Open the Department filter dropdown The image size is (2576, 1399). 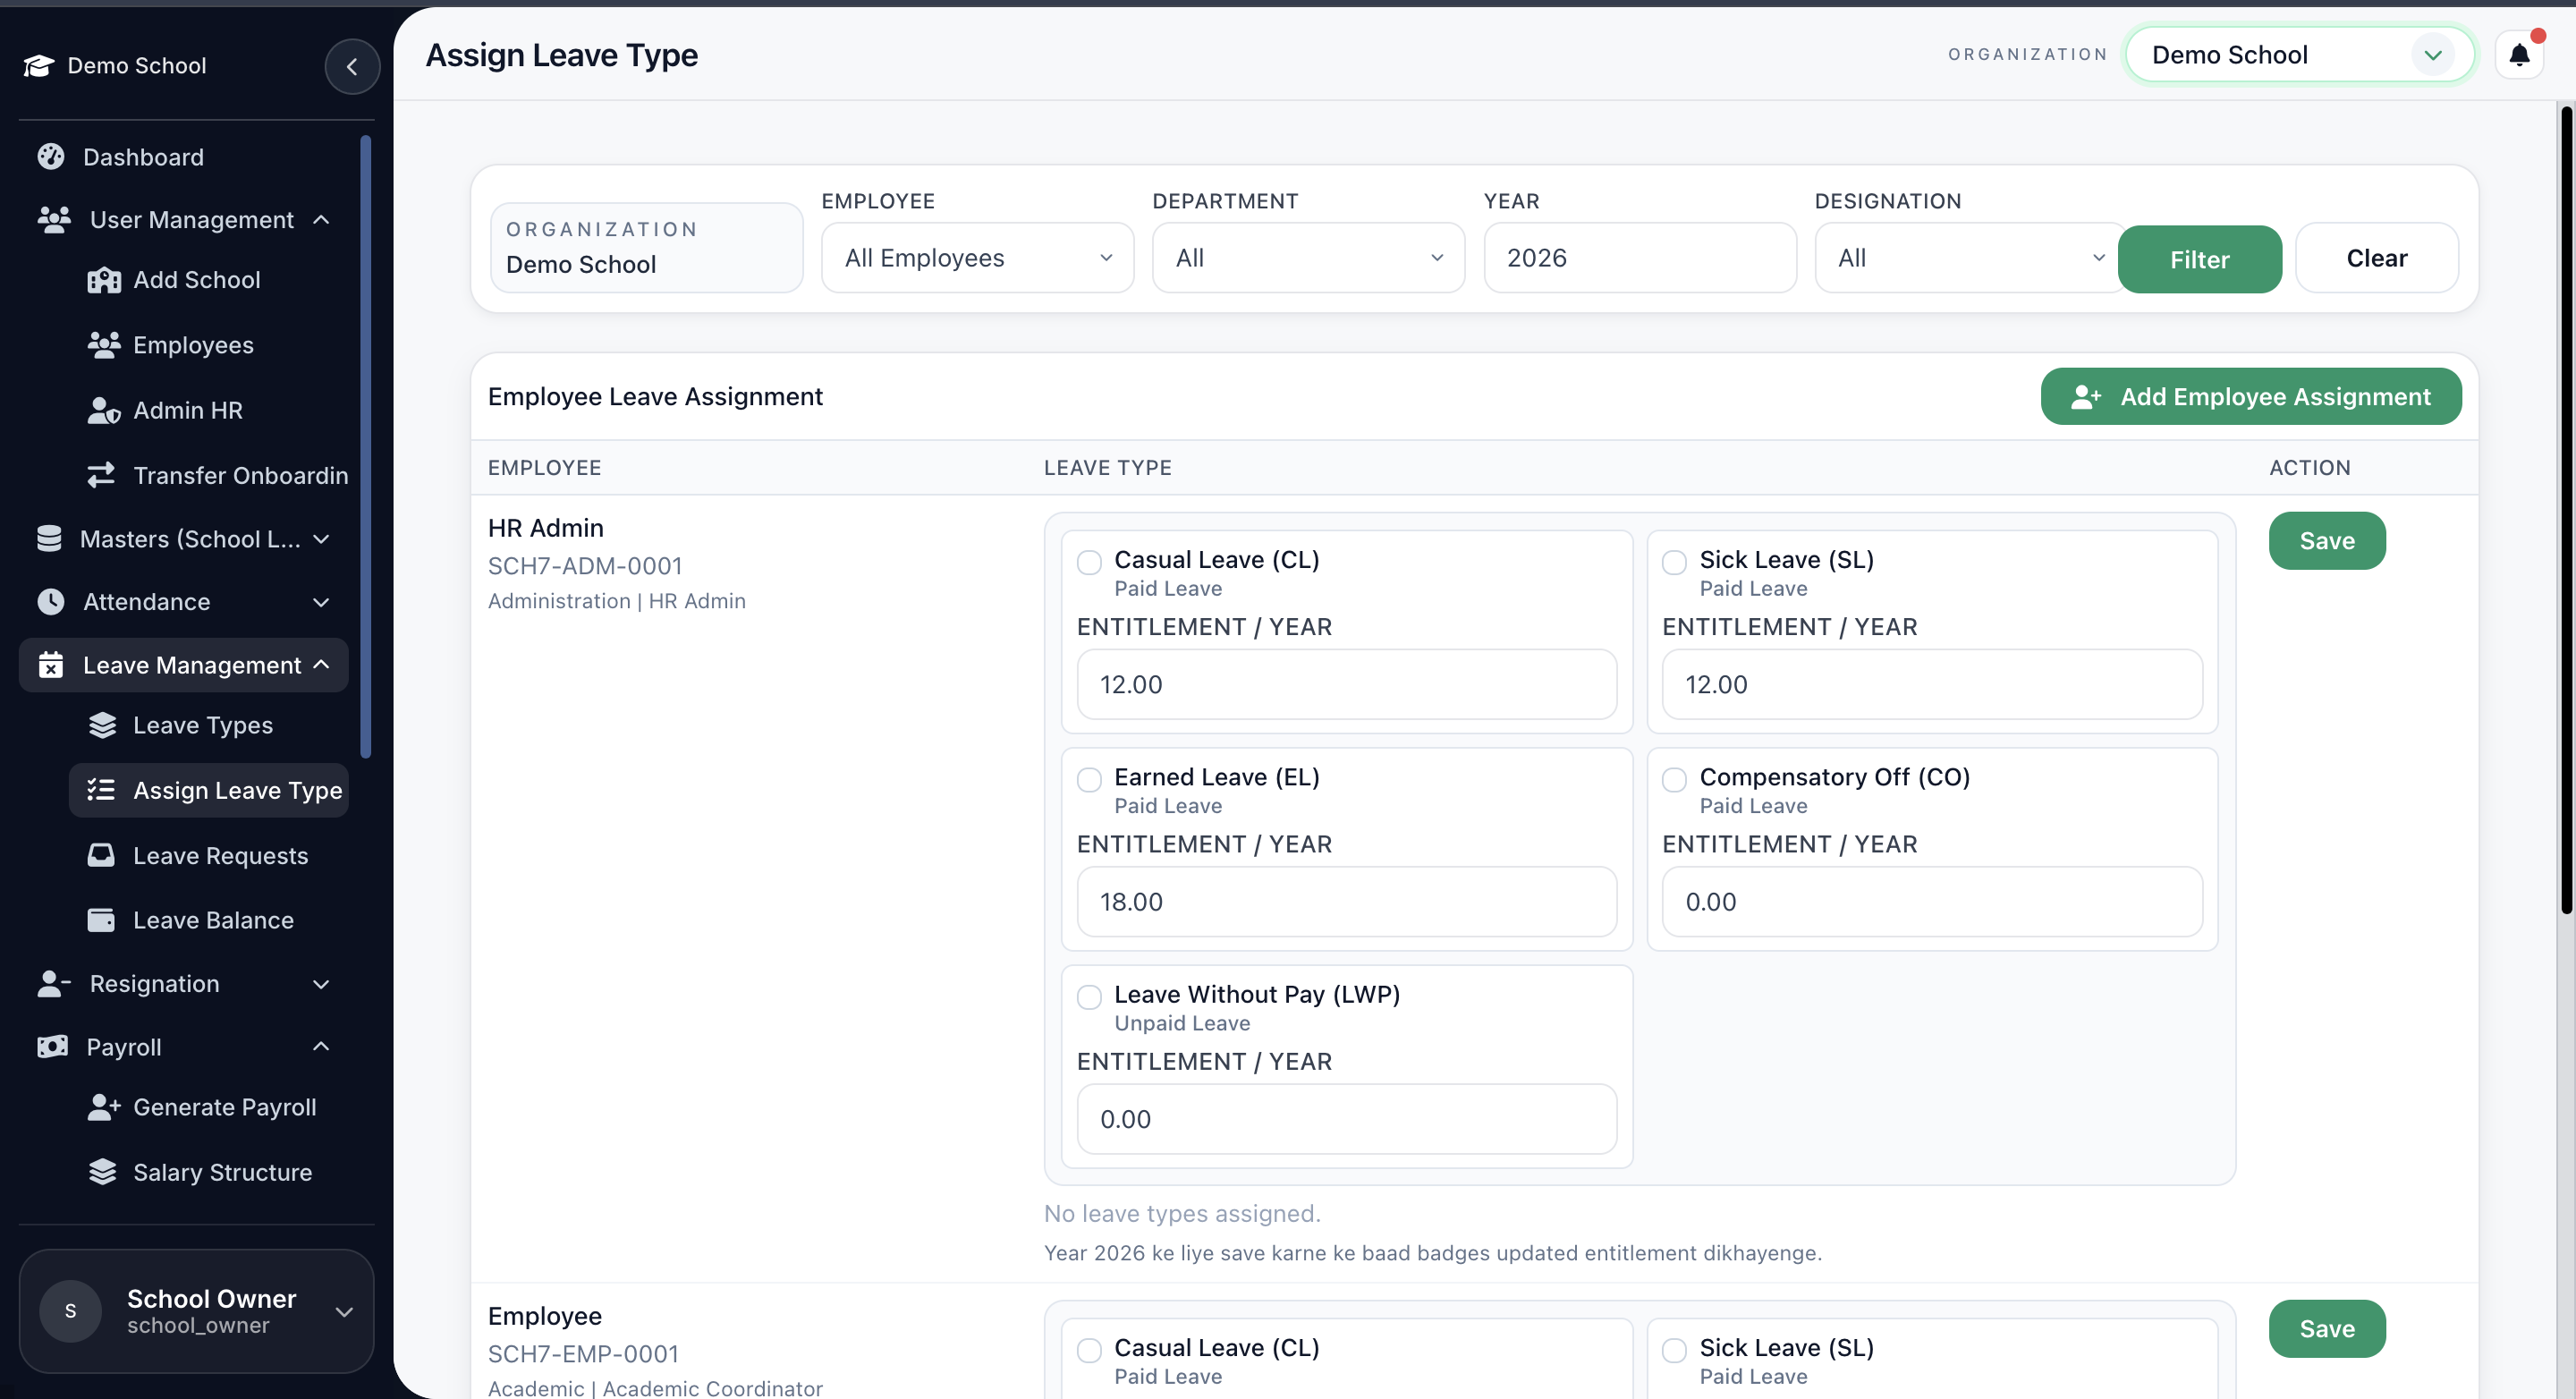coord(1308,258)
